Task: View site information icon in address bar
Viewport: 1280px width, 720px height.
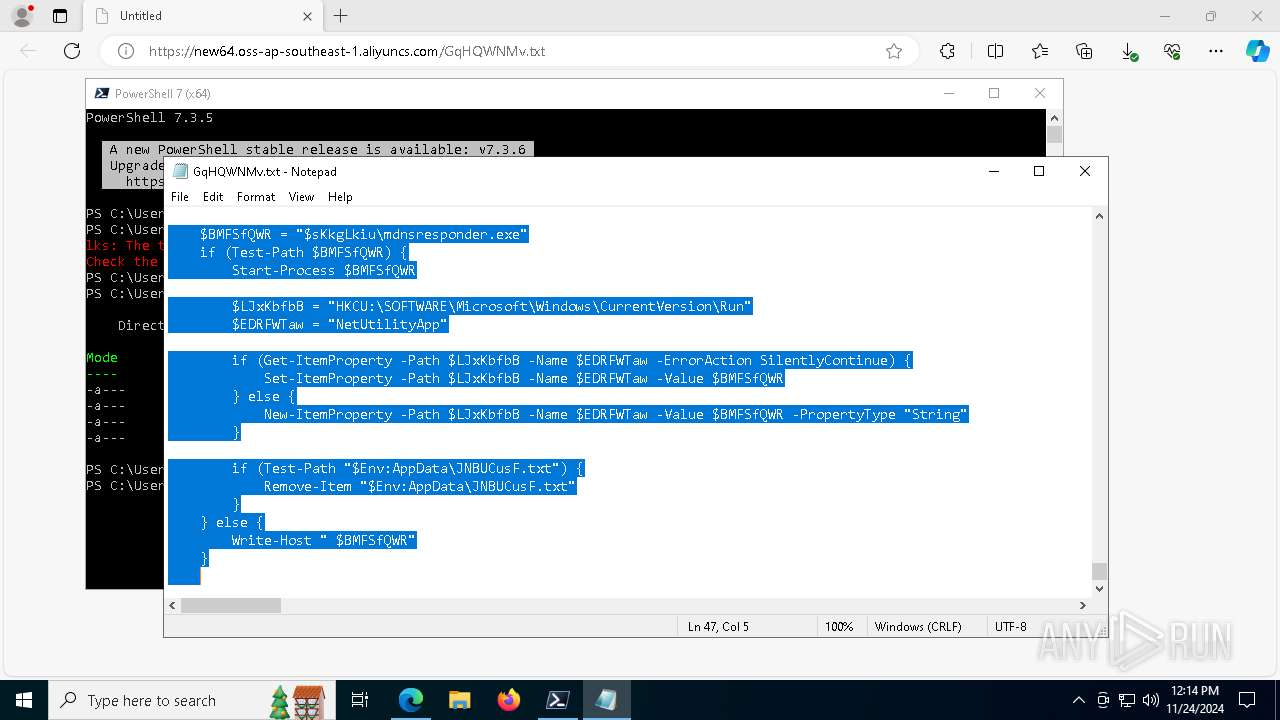Action: click(x=126, y=51)
